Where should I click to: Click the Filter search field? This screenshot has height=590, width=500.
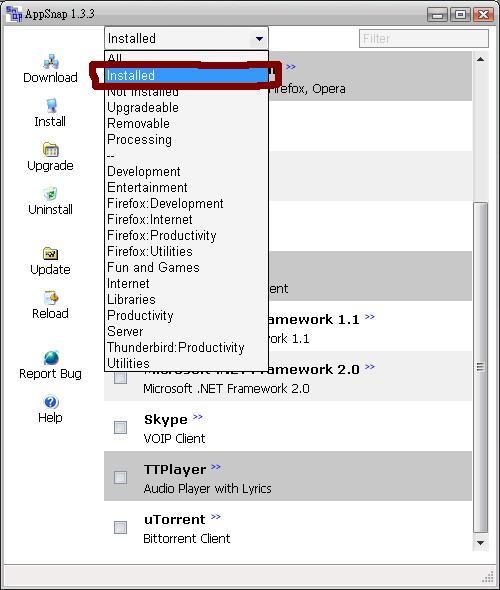click(424, 38)
